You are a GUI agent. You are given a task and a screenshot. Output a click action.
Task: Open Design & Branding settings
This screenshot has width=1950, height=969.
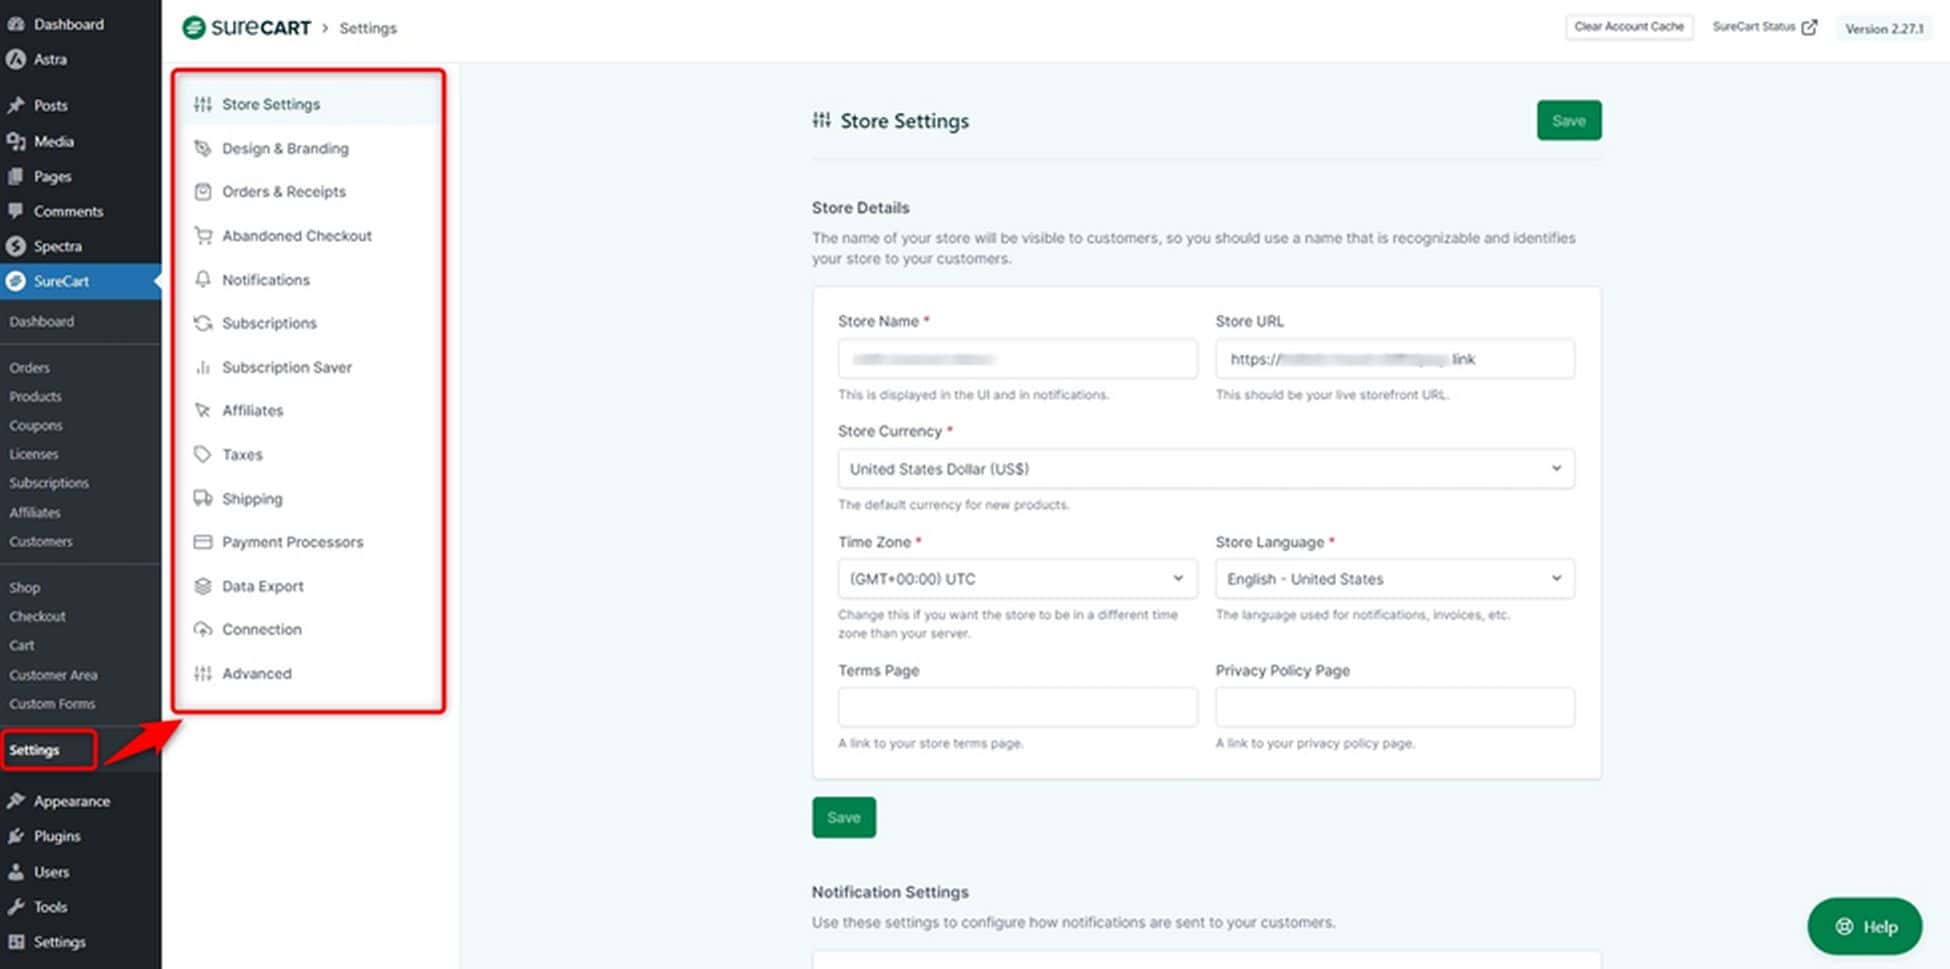(284, 148)
